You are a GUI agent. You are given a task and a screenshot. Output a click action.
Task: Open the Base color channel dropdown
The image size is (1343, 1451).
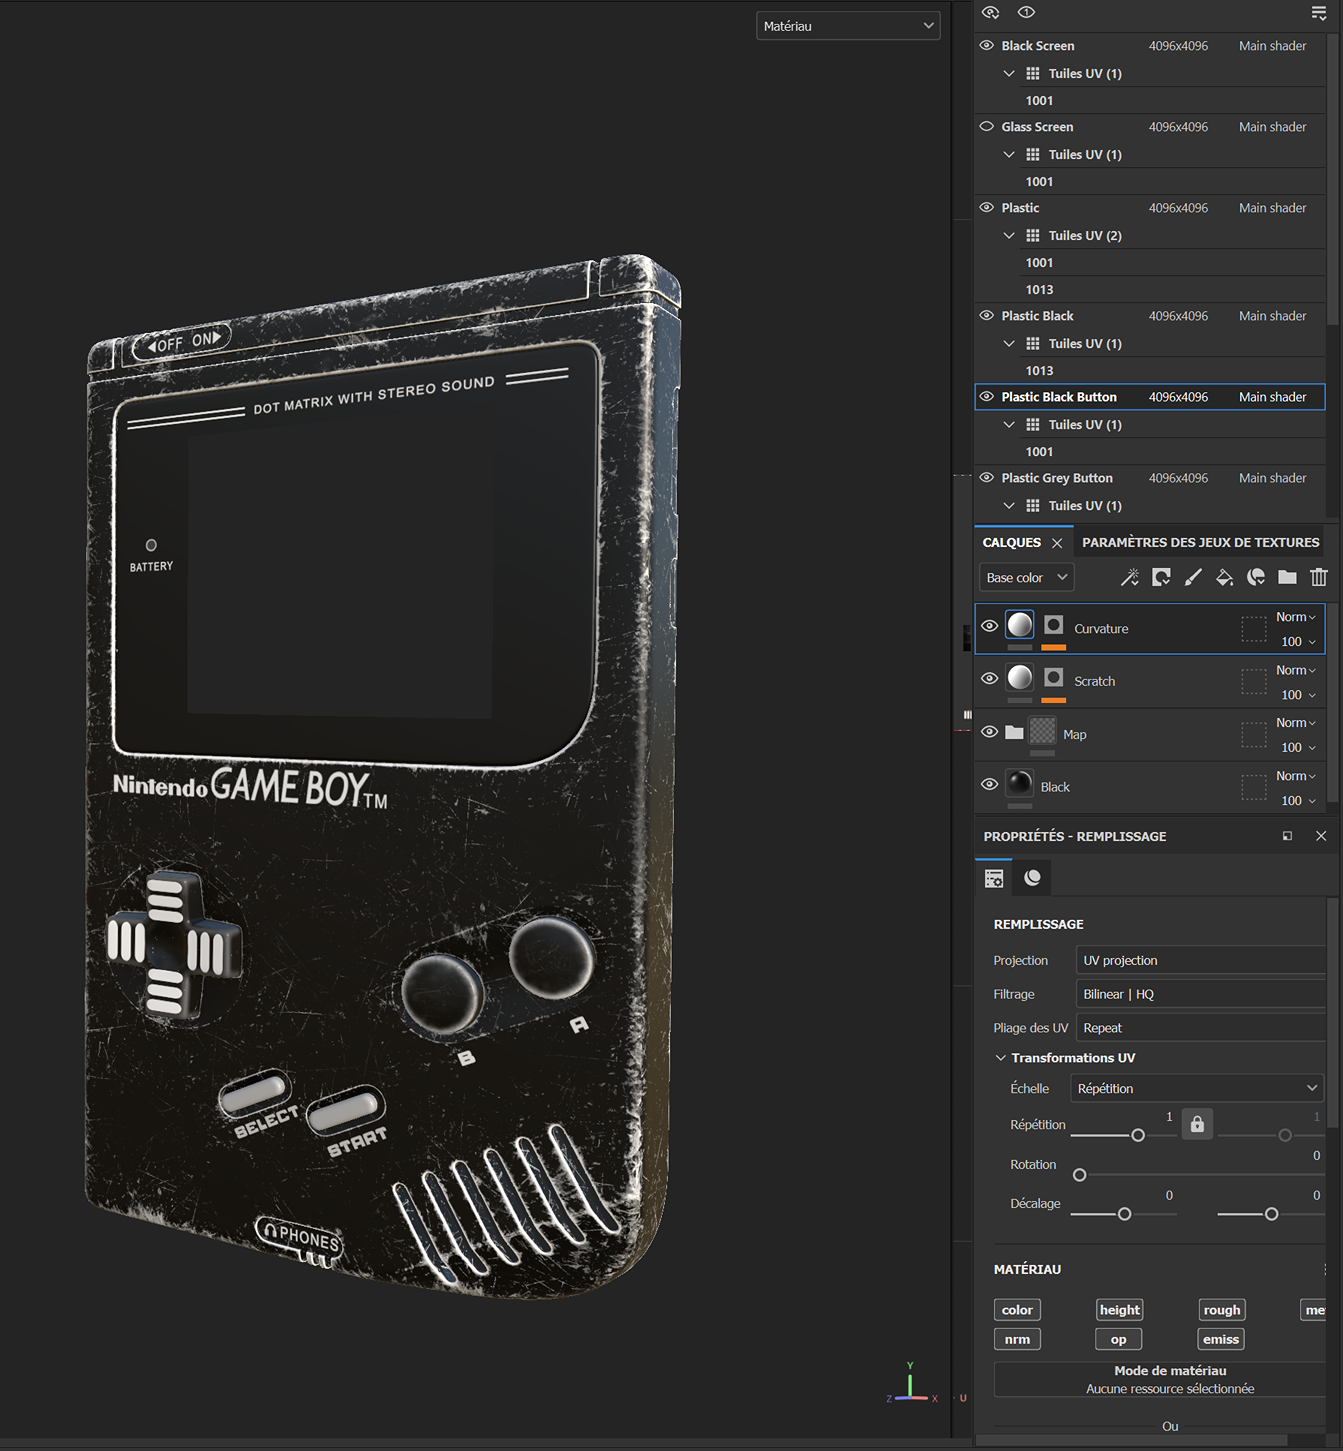coord(1025,577)
